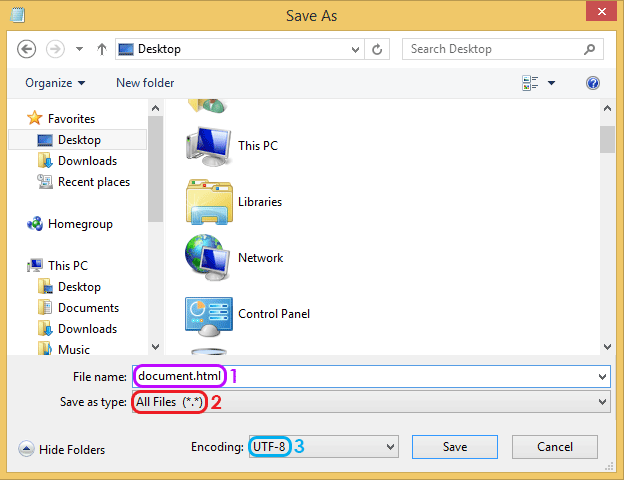Click the change view icon
The image size is (624, 480).
click(x=530, y=83)
